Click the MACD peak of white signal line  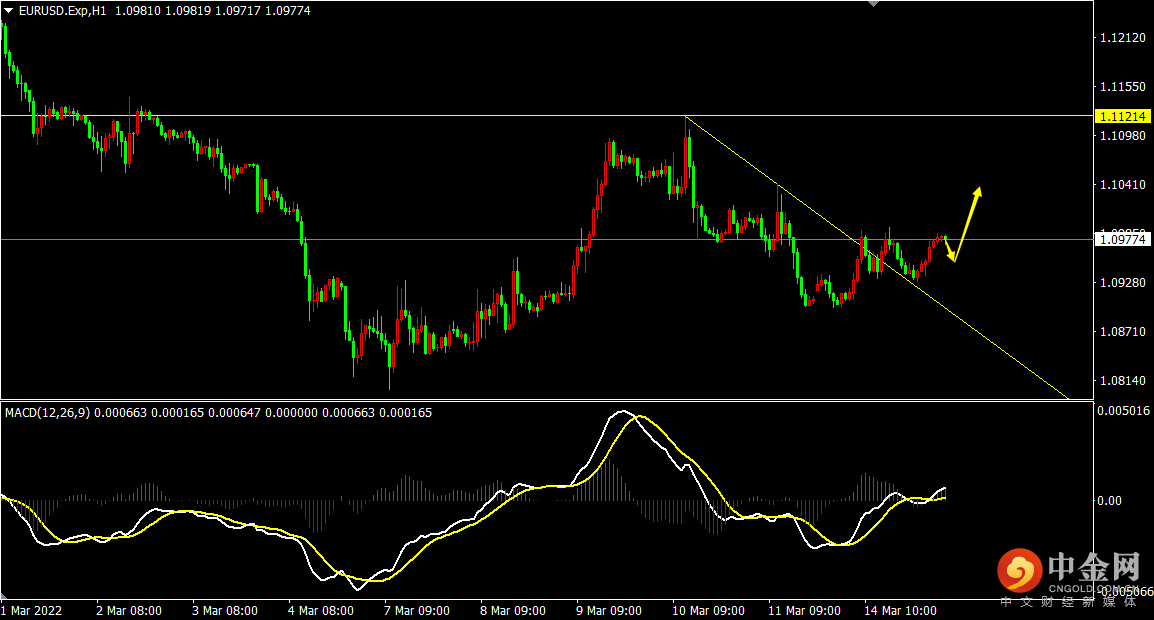point(623,412)
